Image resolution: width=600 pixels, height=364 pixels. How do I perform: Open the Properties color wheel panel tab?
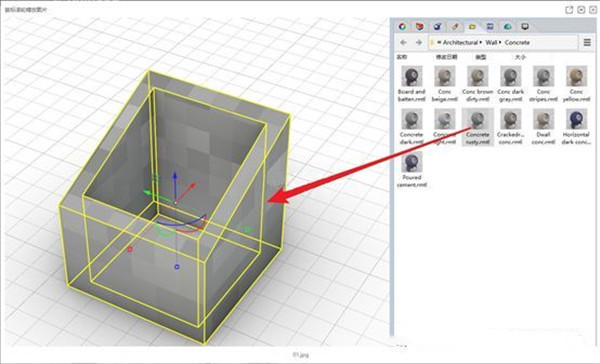coord(402,26)
